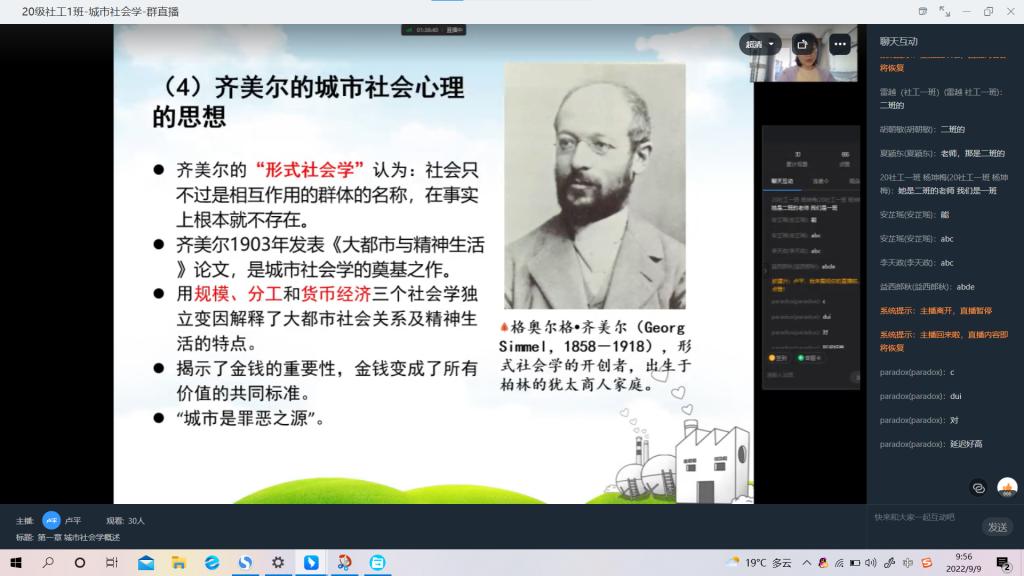The width and height of the screenshot is (1024, 576).
Task: Open the 超清 video quality dropdown
Action: 759,44
